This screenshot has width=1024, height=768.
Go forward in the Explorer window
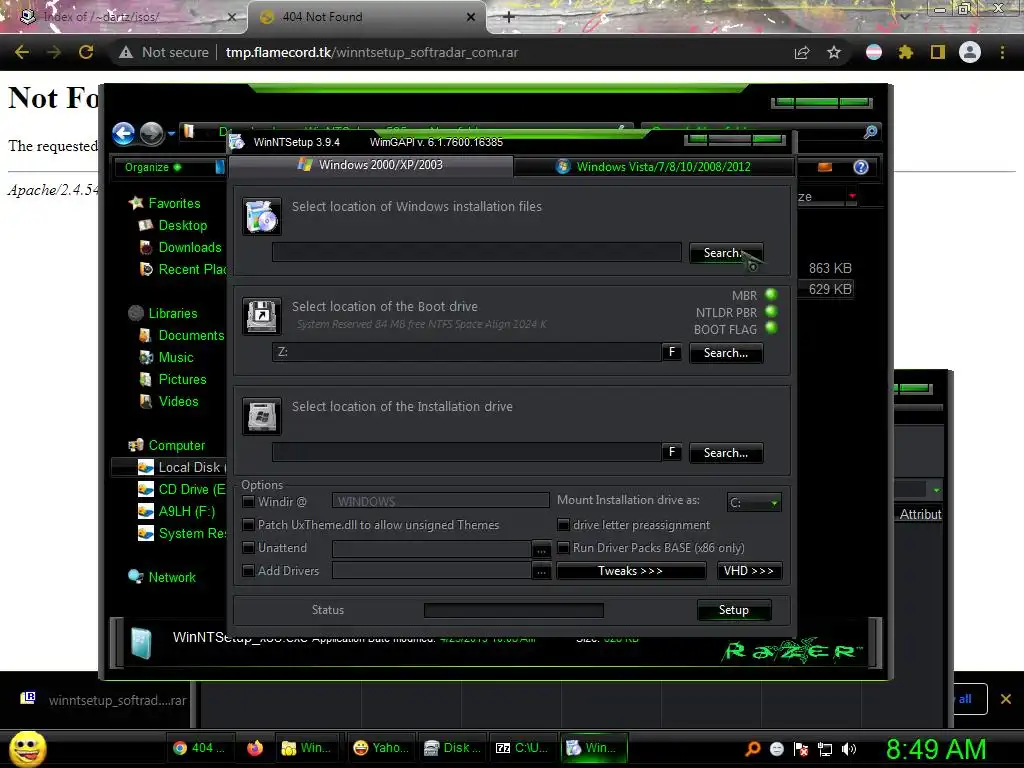click(x=152, y=133)
